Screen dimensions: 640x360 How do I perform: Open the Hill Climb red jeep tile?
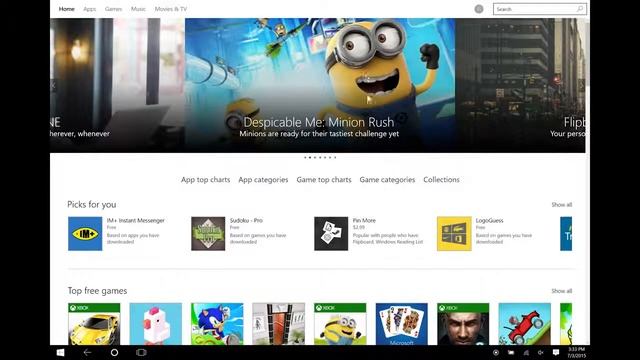tap(524, 324)
